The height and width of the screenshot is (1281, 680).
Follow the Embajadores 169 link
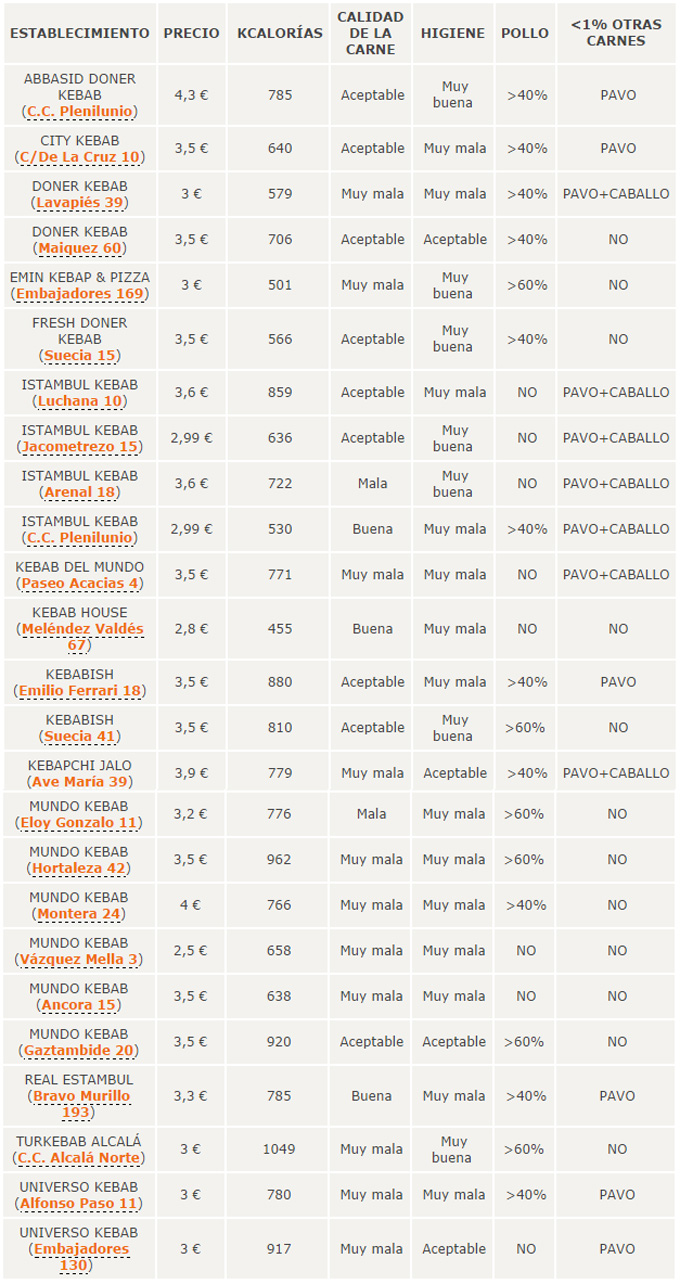[x=80, y=294]
